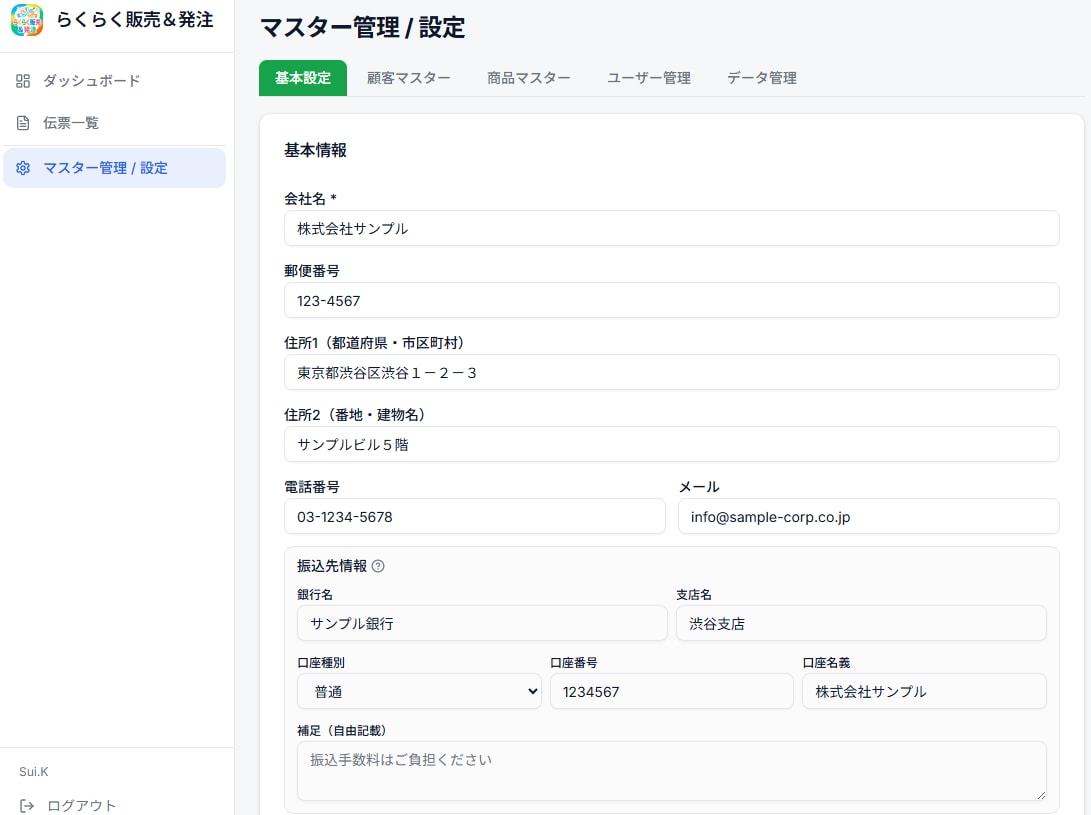Click the 口座番号 input field
1091x815 pixels.
point(671,691)
